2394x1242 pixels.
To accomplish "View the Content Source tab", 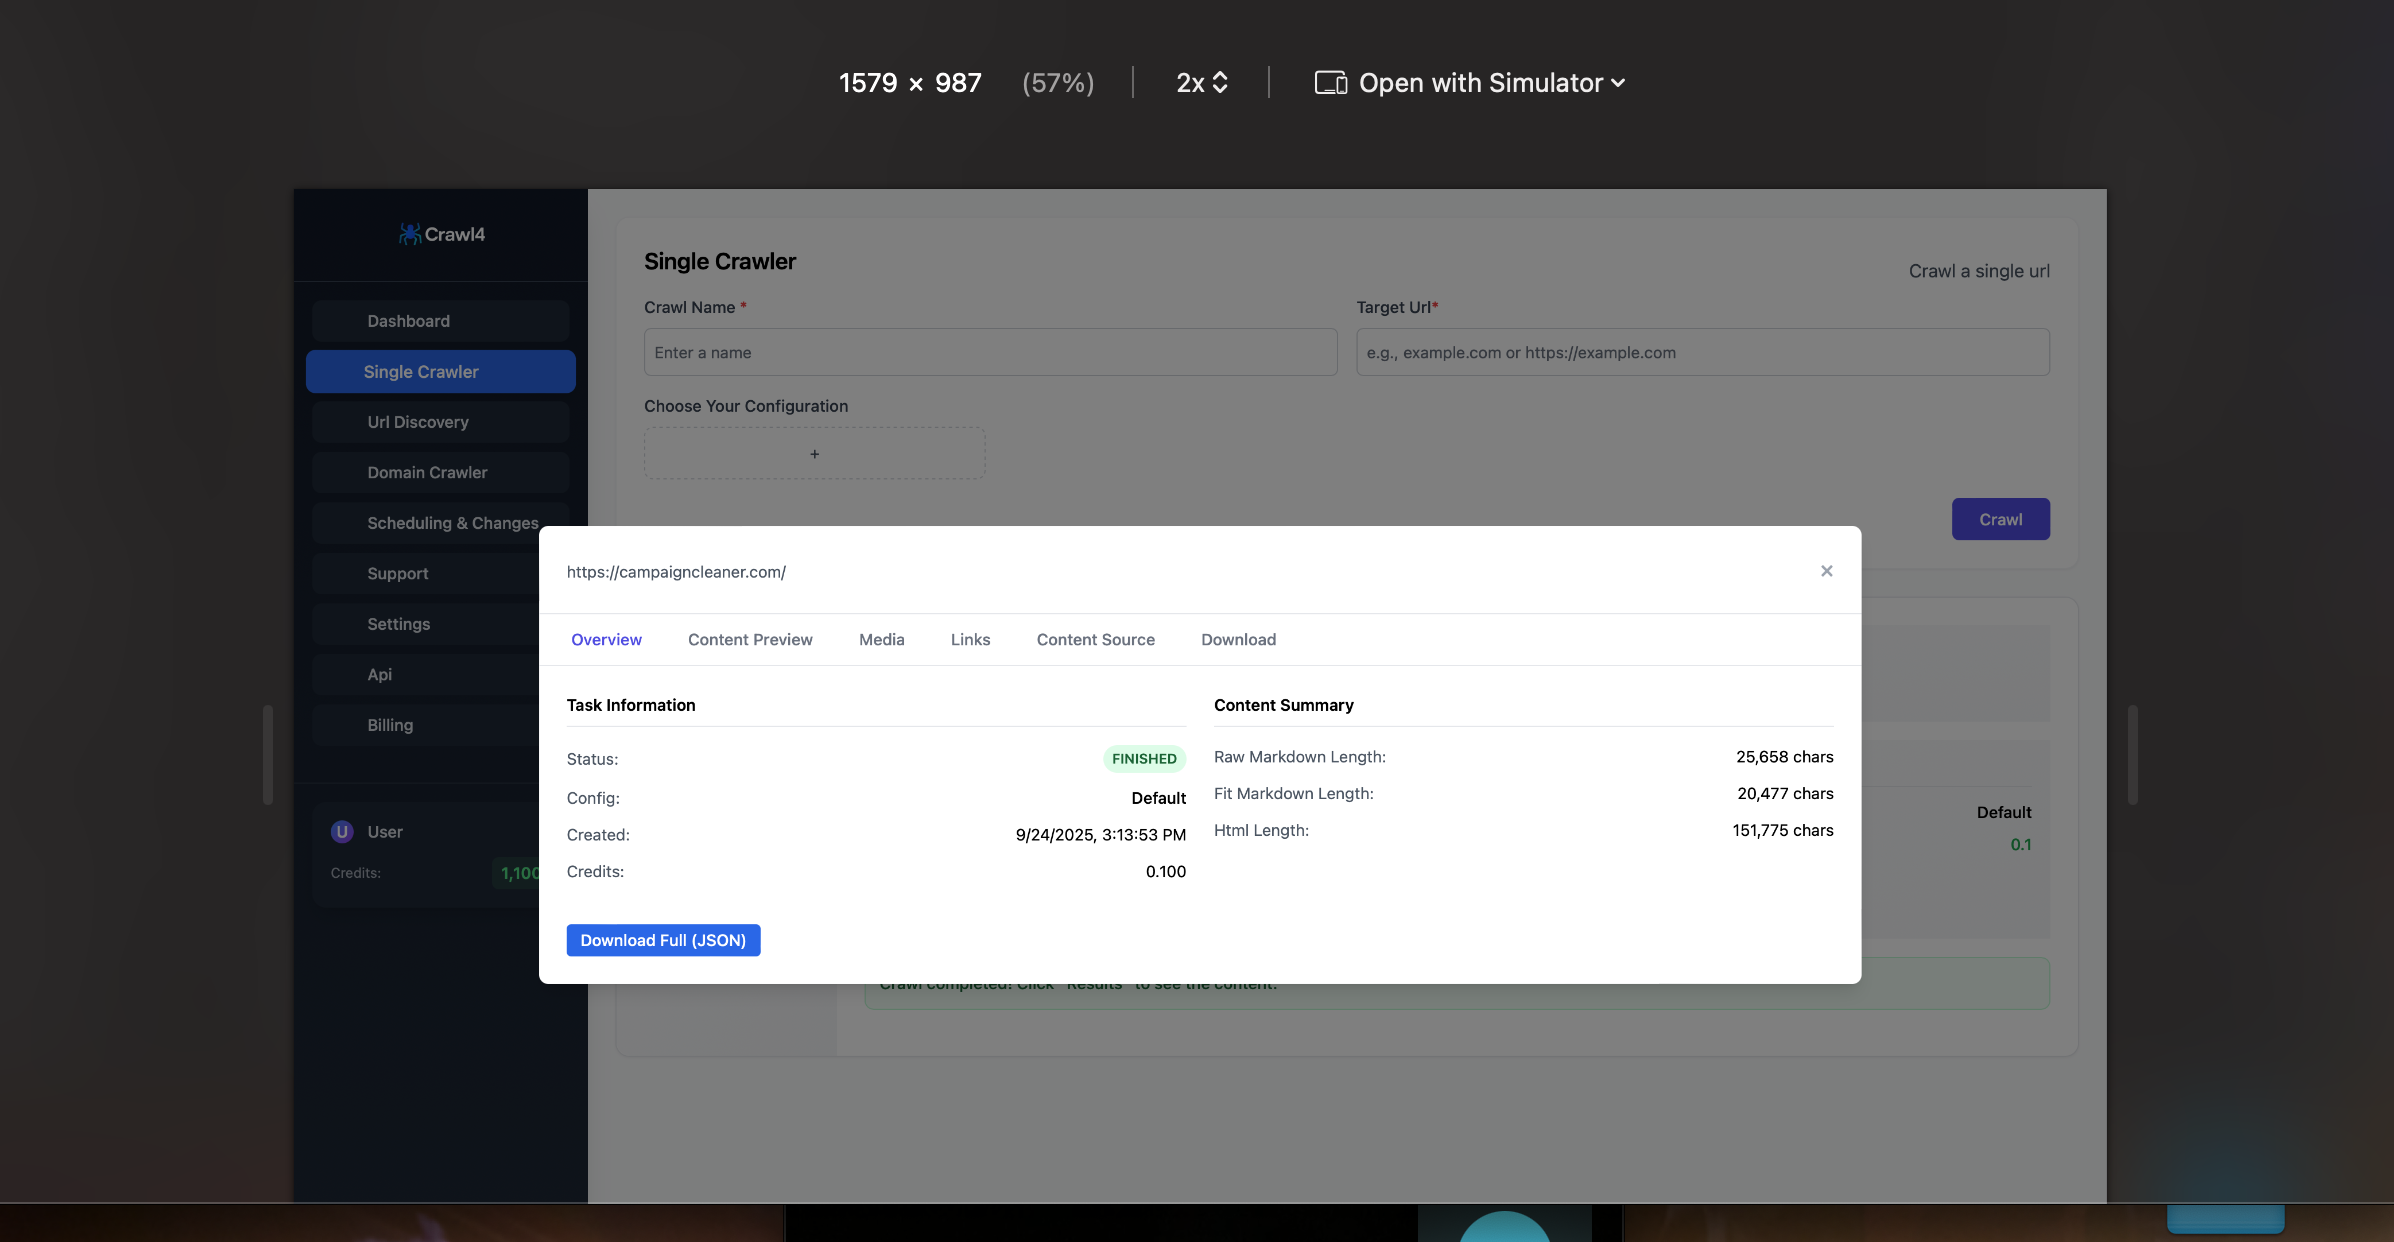I will click(x=1095, y=639).
